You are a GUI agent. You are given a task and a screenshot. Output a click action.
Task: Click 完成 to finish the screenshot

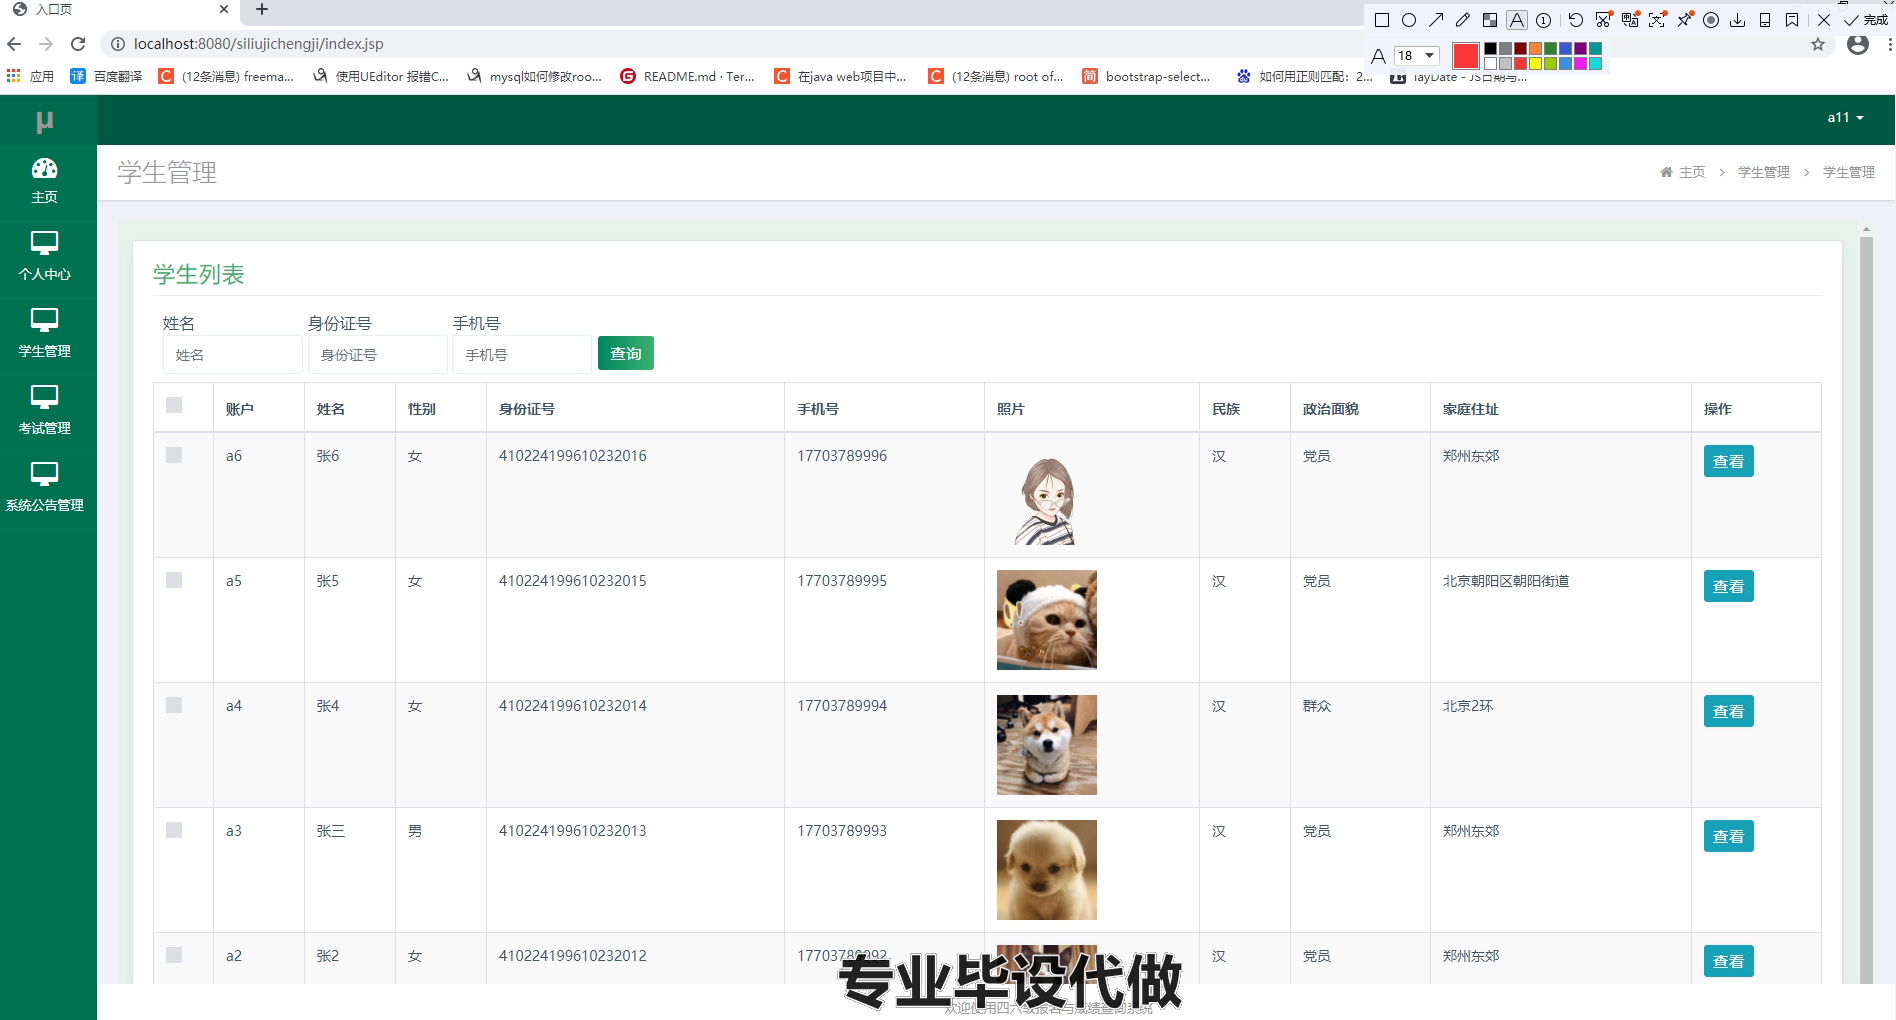1866,20
